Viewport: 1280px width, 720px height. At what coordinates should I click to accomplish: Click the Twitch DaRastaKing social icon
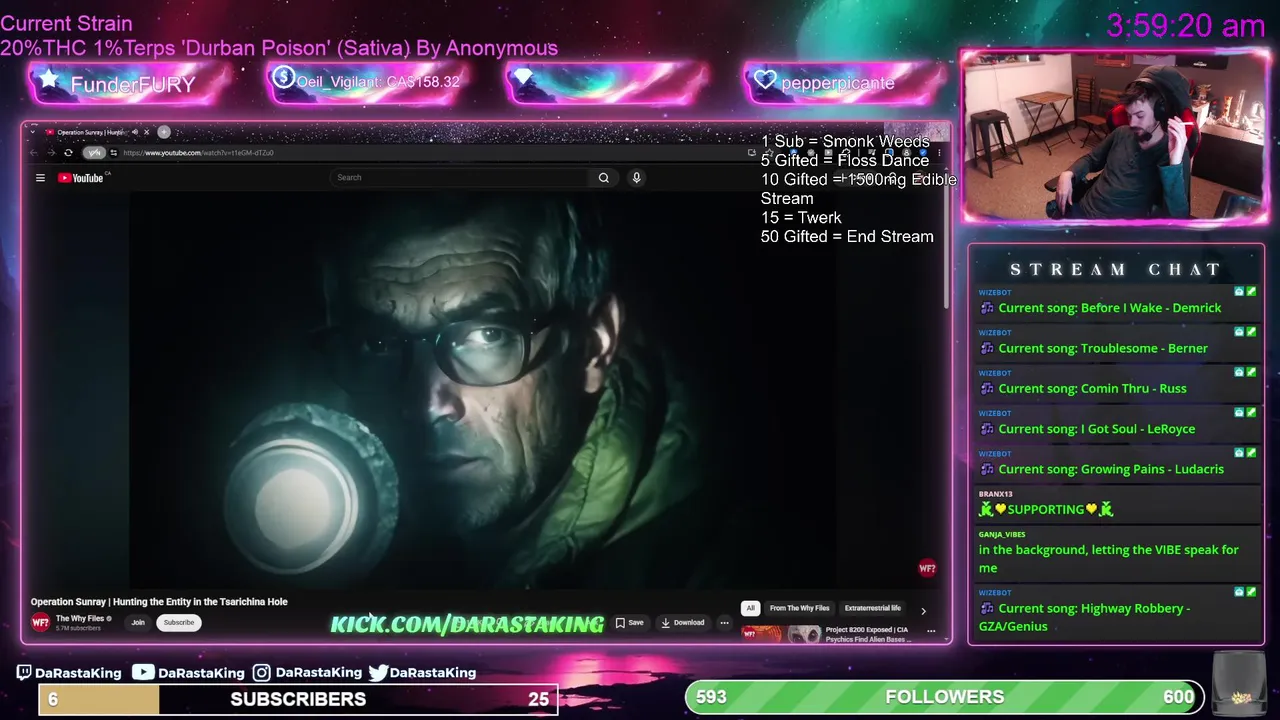coord(24,672)
